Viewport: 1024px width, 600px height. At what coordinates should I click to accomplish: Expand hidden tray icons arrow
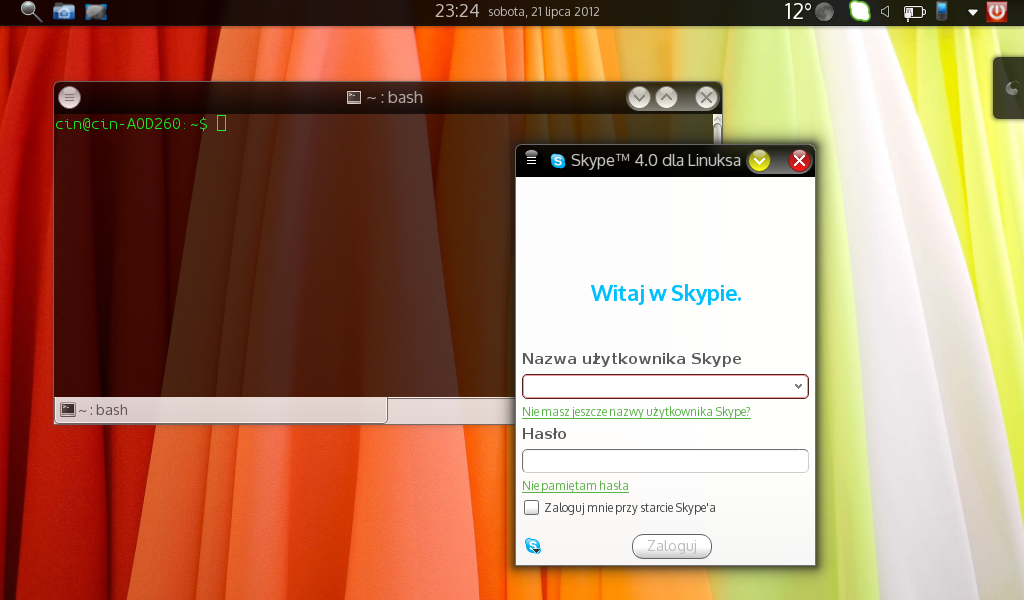pos(972,12)
